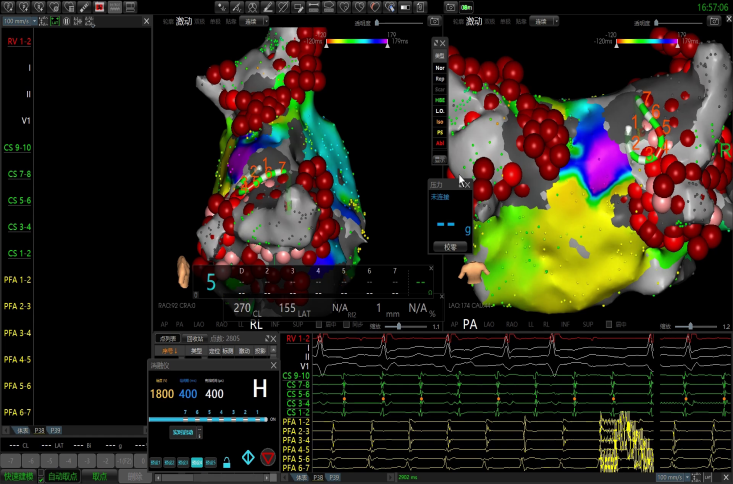Click the lock icon in ablation panel
733x484 pixels.
pyautogui.click(x=227, y=461)
